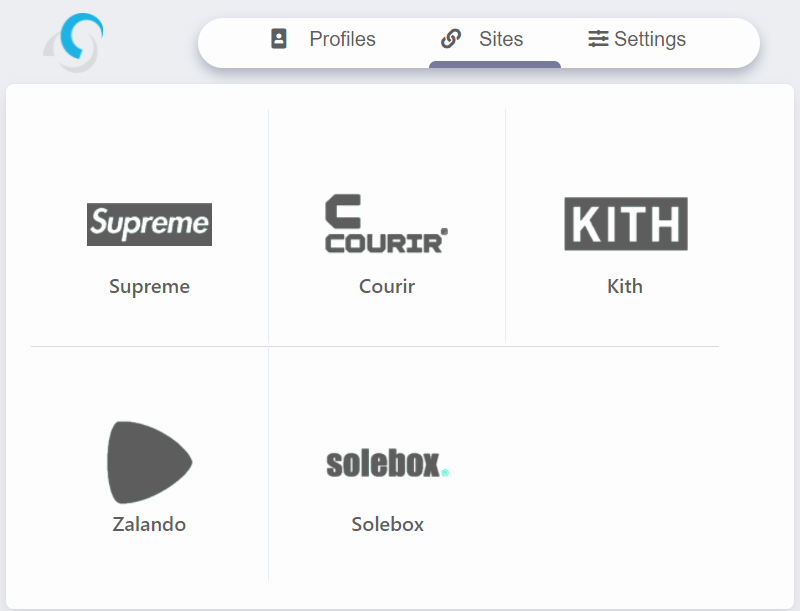This screenshot has width=800, height=611.
Task: Click the Courir site name
Action: (x=387, y=287)
